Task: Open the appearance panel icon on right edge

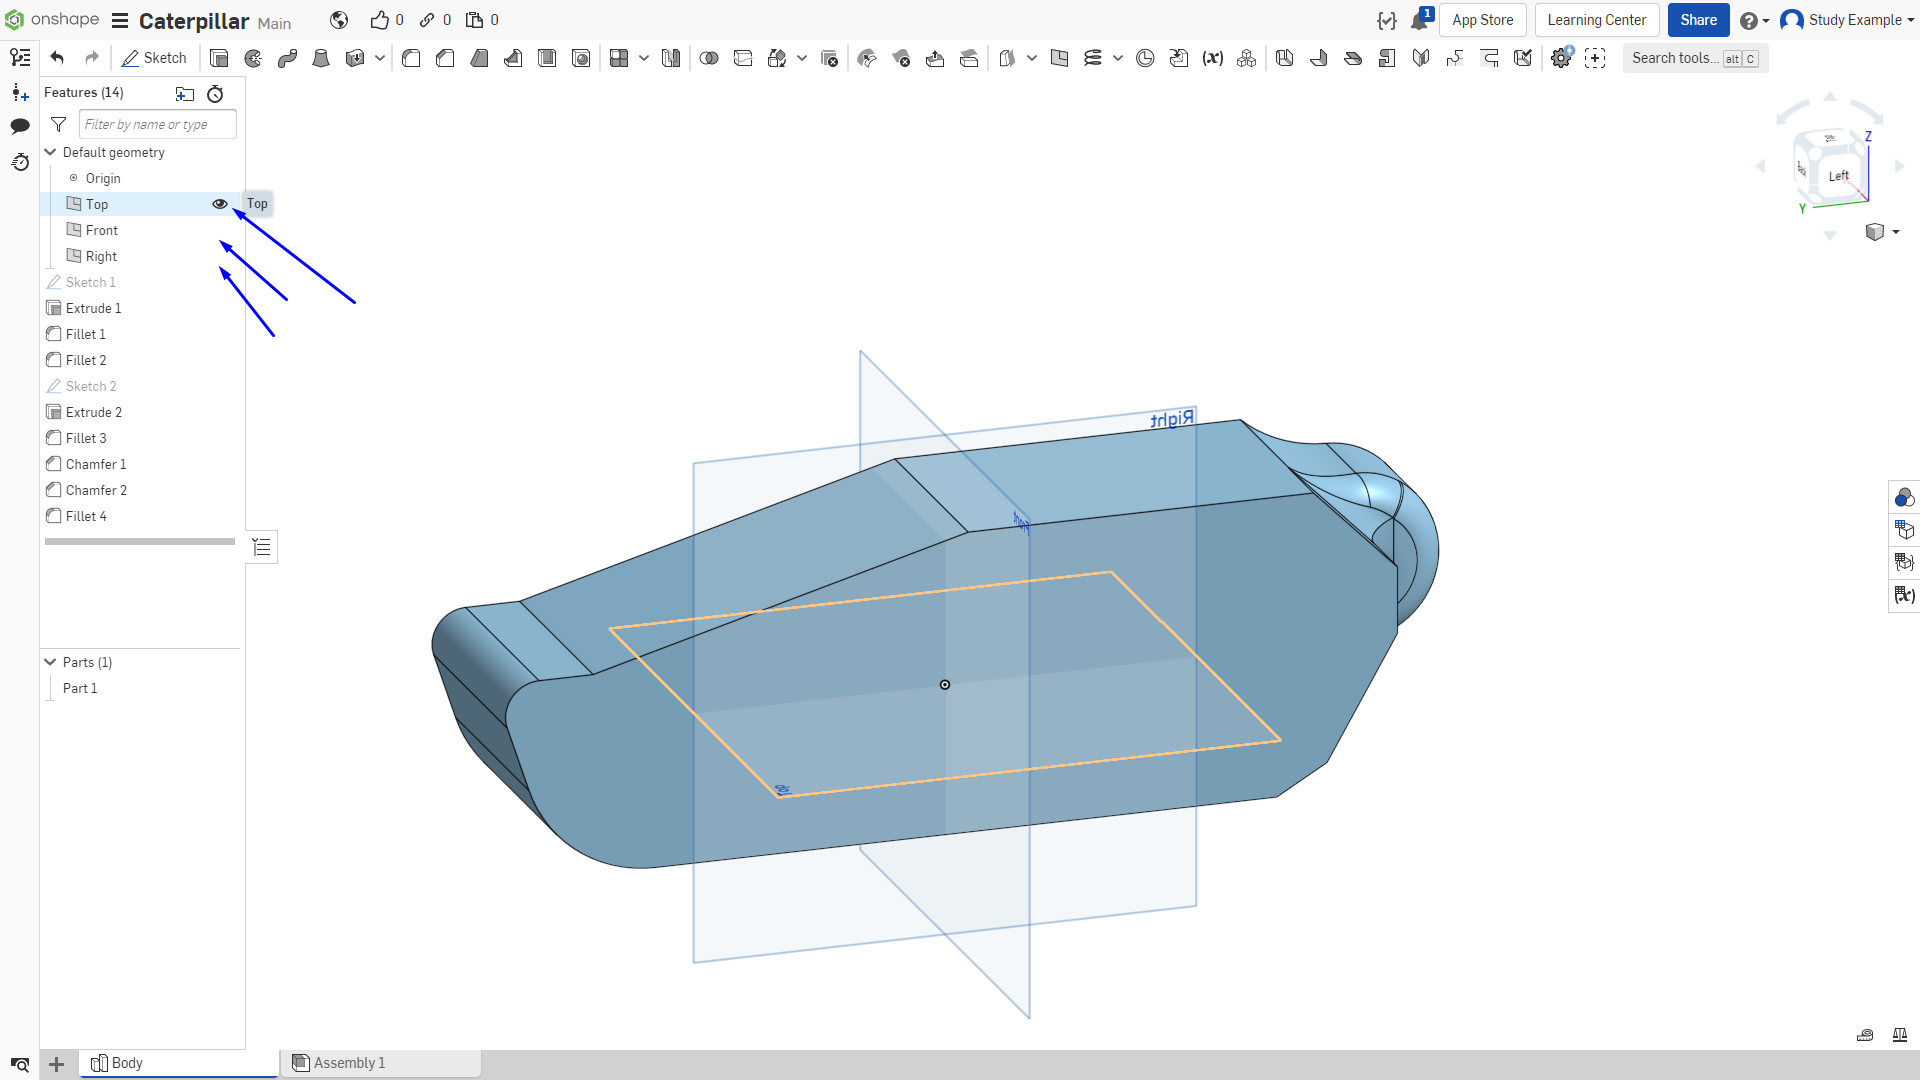Action: click(1904, 497)
